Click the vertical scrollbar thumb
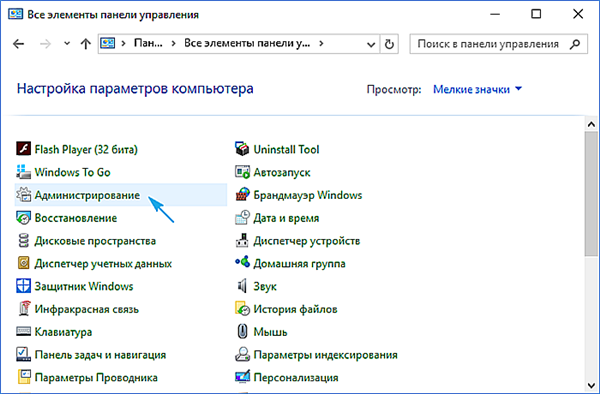This screenshot has width=600, height=394. pos(591,194)
